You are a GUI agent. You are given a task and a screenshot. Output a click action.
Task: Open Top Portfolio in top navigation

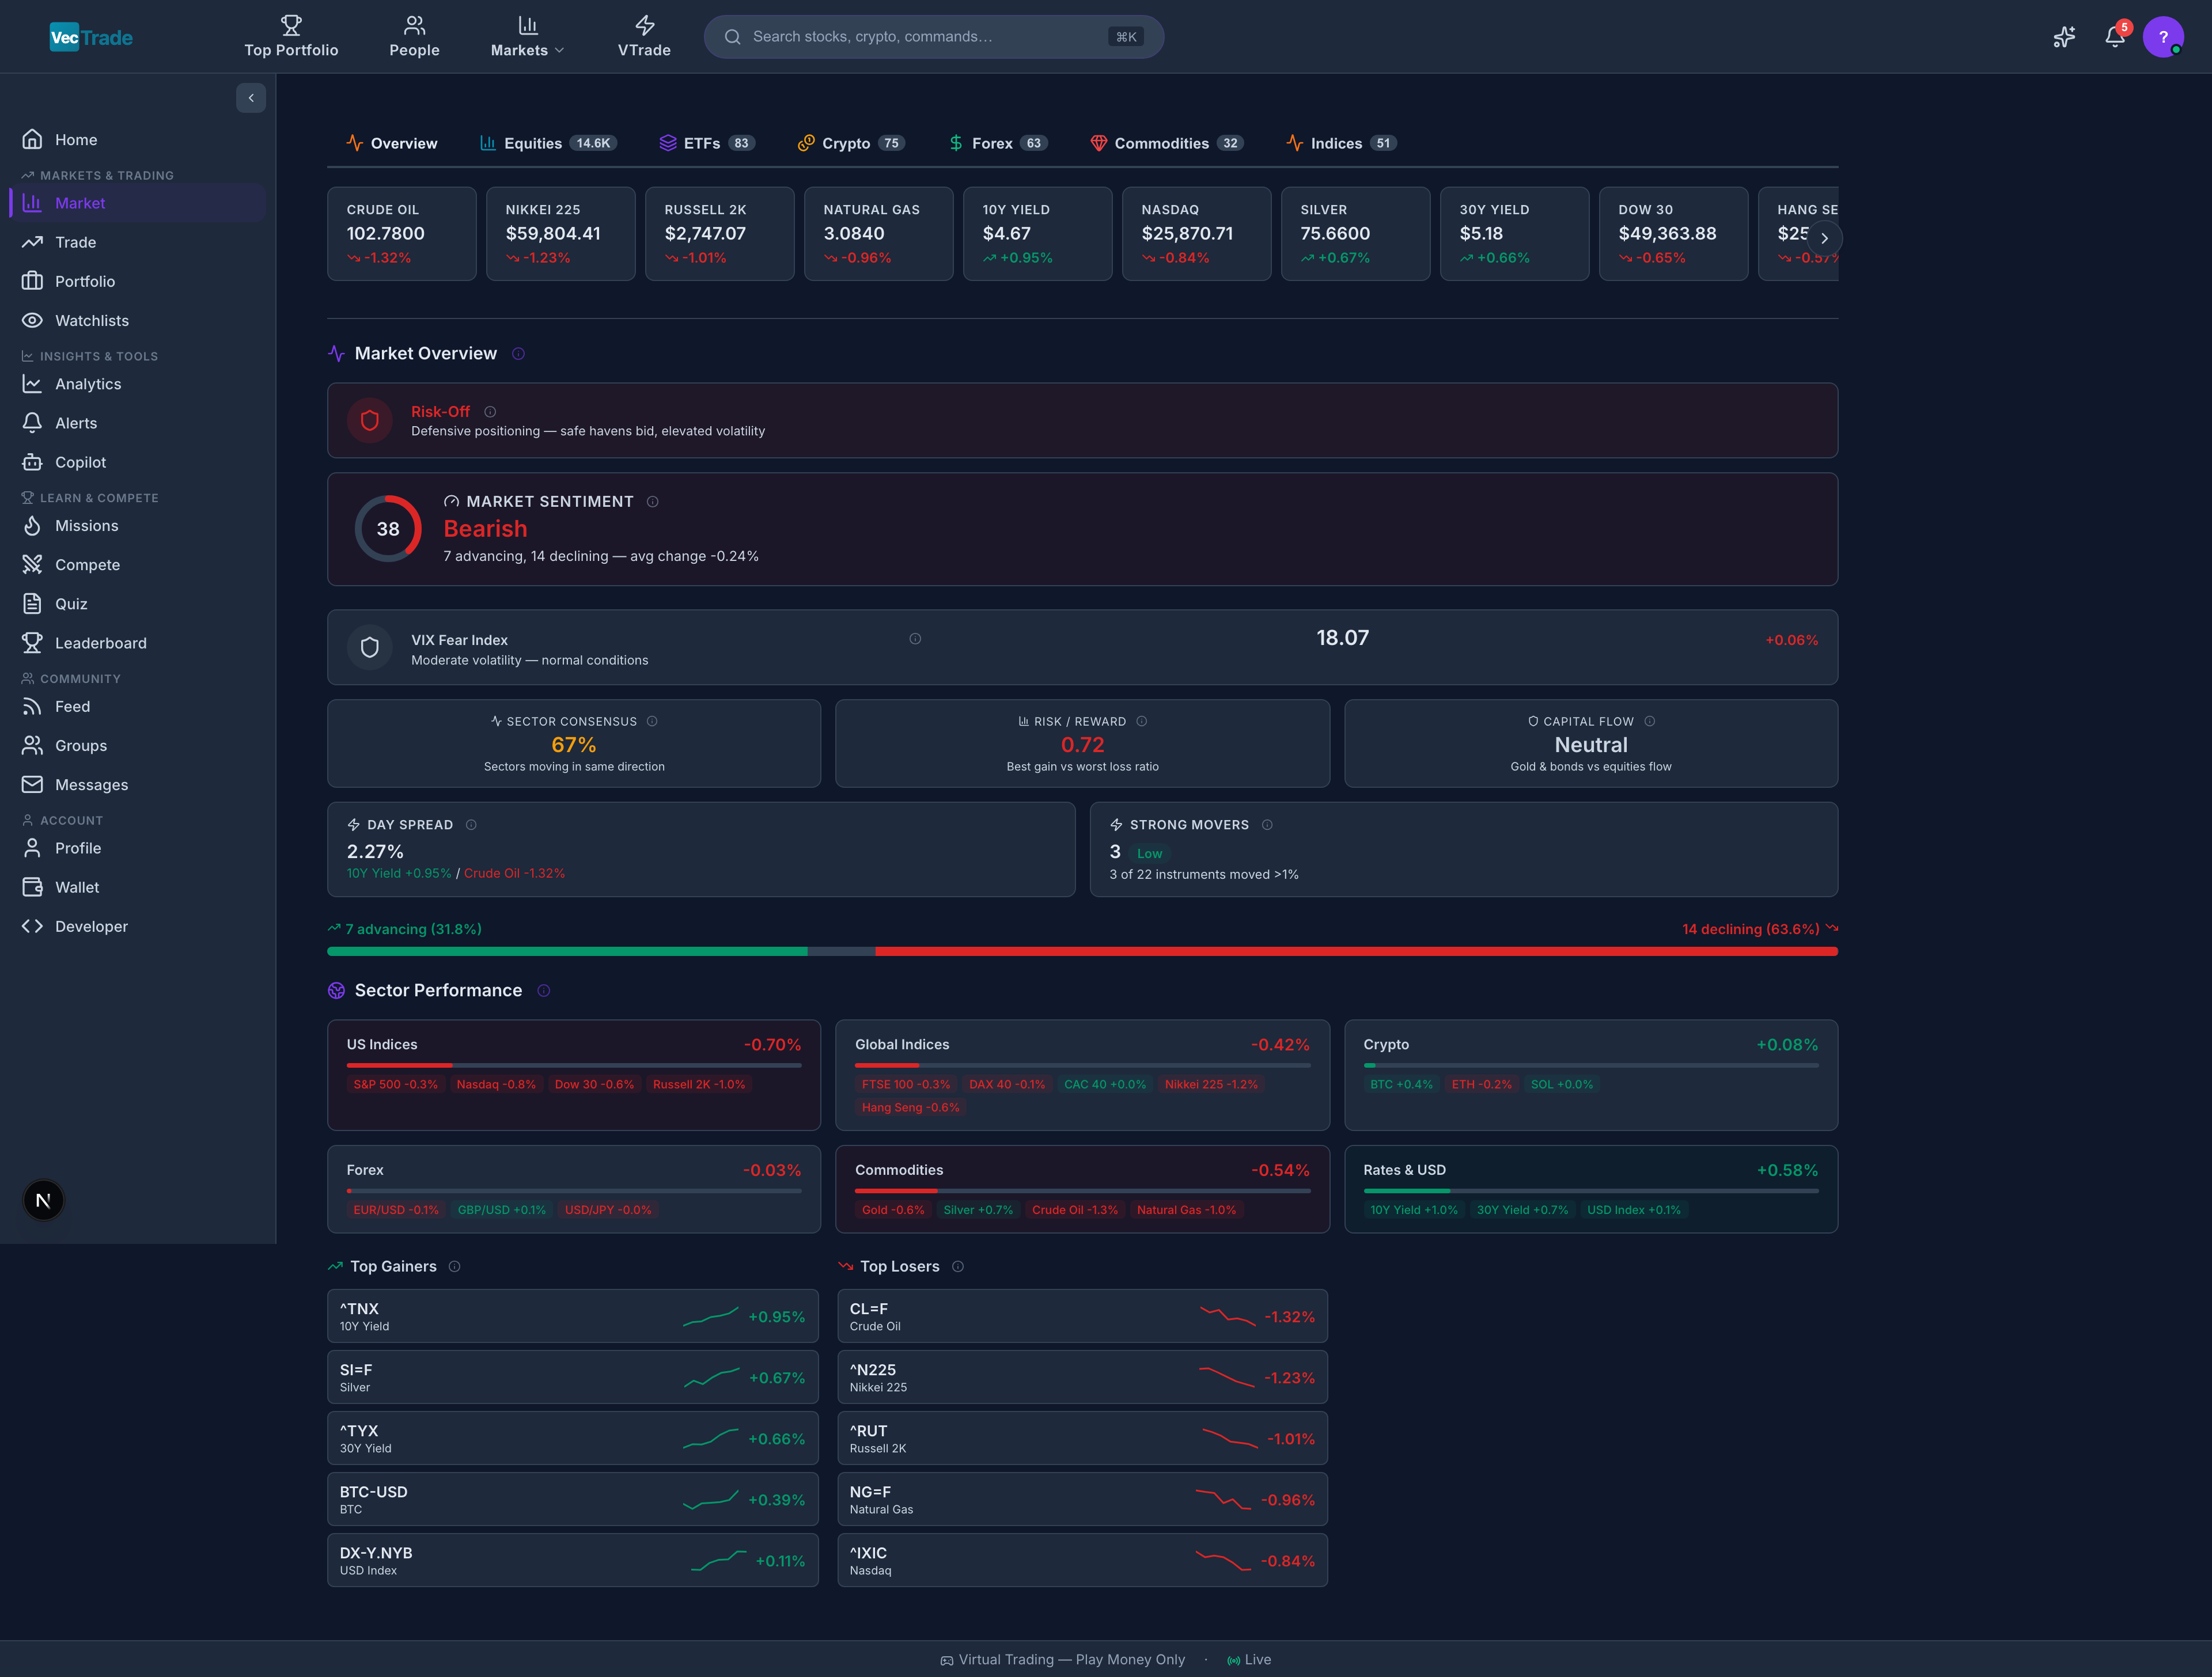(291, 36)
